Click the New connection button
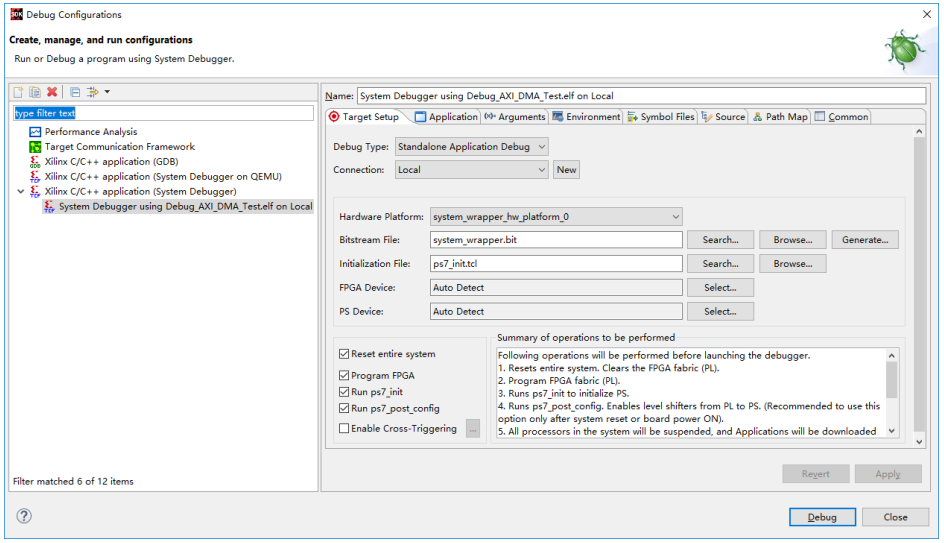 click(566, 170)
